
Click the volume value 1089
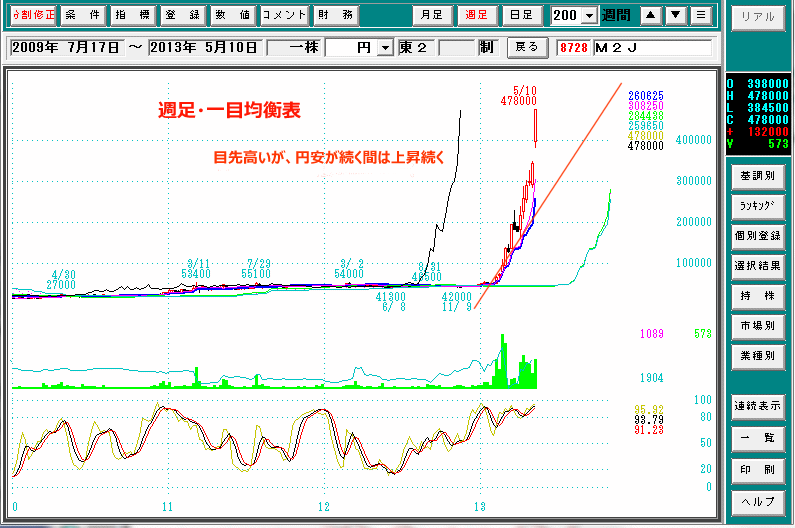(x=652, y=334)
